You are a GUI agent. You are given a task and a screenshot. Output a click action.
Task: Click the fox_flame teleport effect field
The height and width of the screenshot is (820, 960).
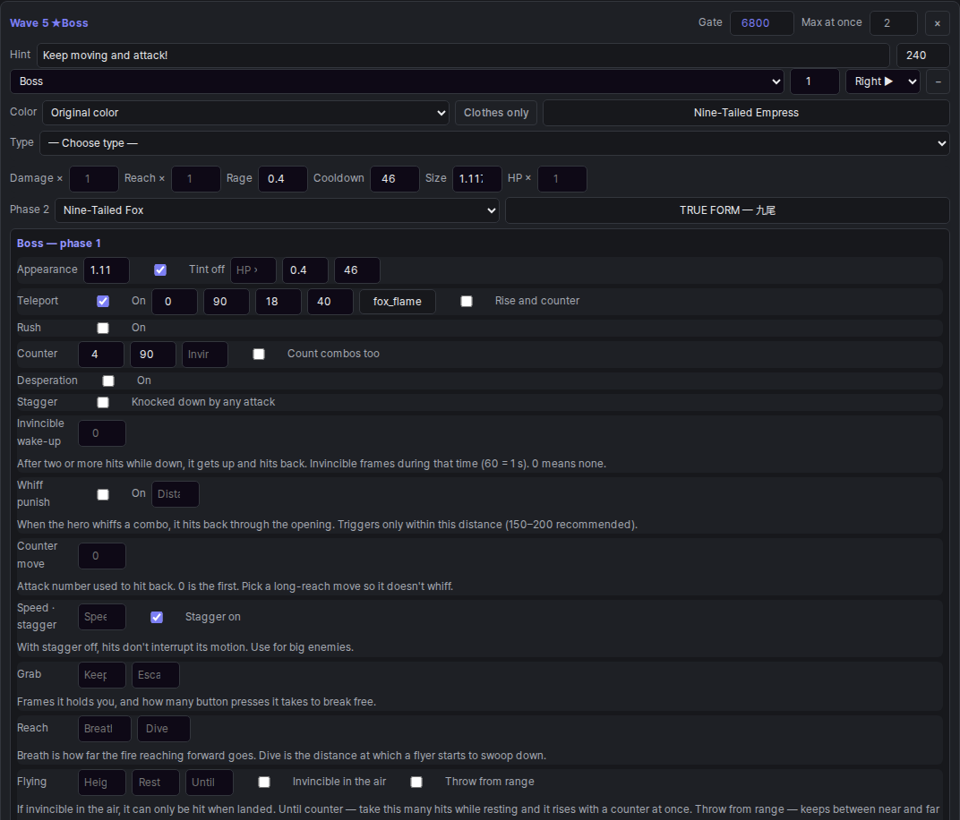[397, 301]
